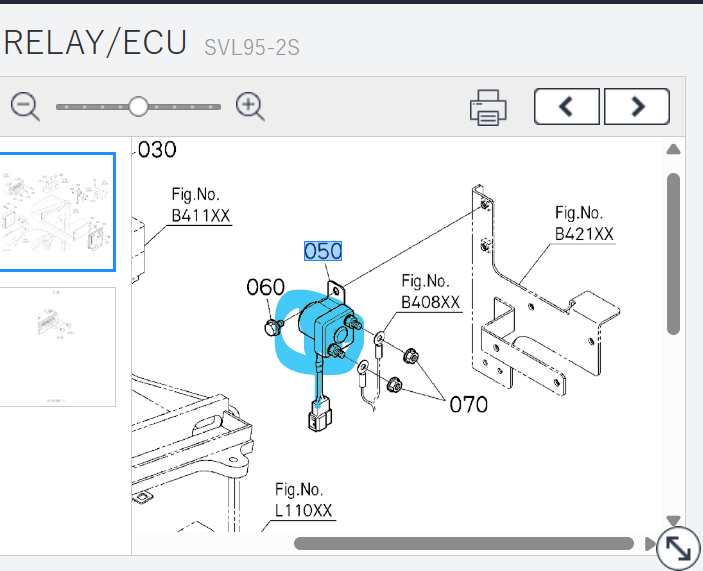The image size is (703, 571).
Task: Select part number 060 label
Action: point(265,287)
